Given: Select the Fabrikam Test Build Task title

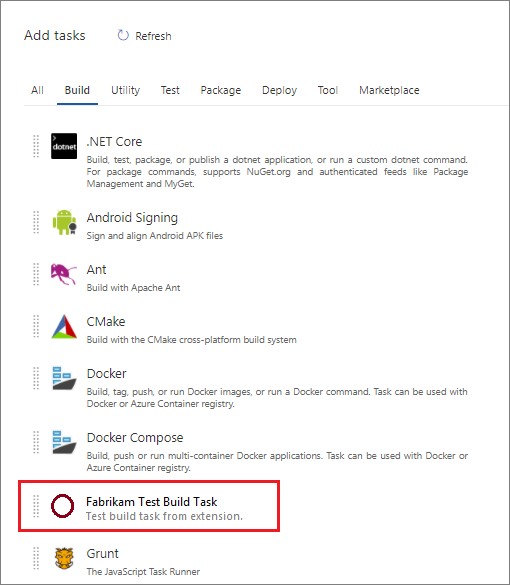Looking at the screenshot, I should (151, 502).
